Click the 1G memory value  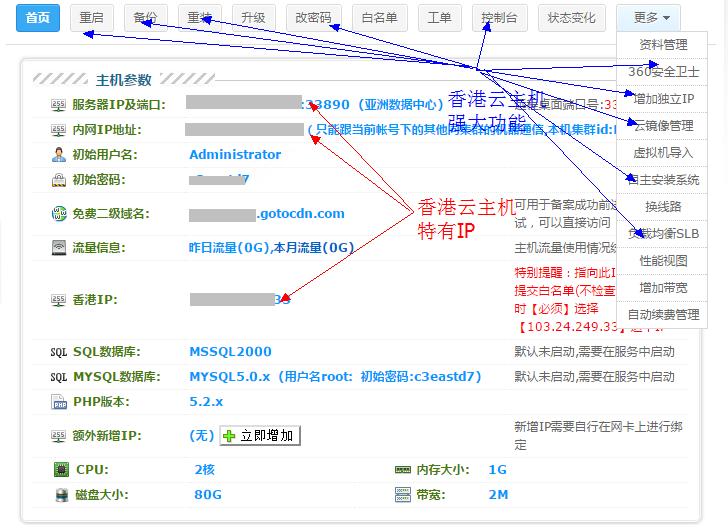[x=497, y=469]
